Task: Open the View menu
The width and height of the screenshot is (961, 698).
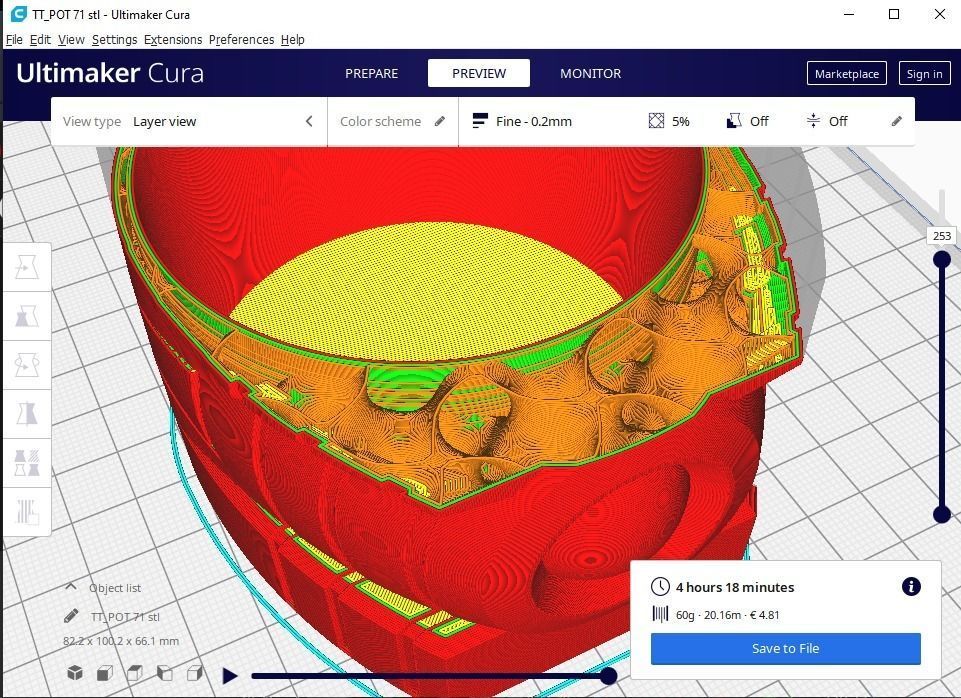Action: click(x=71, y=39)
